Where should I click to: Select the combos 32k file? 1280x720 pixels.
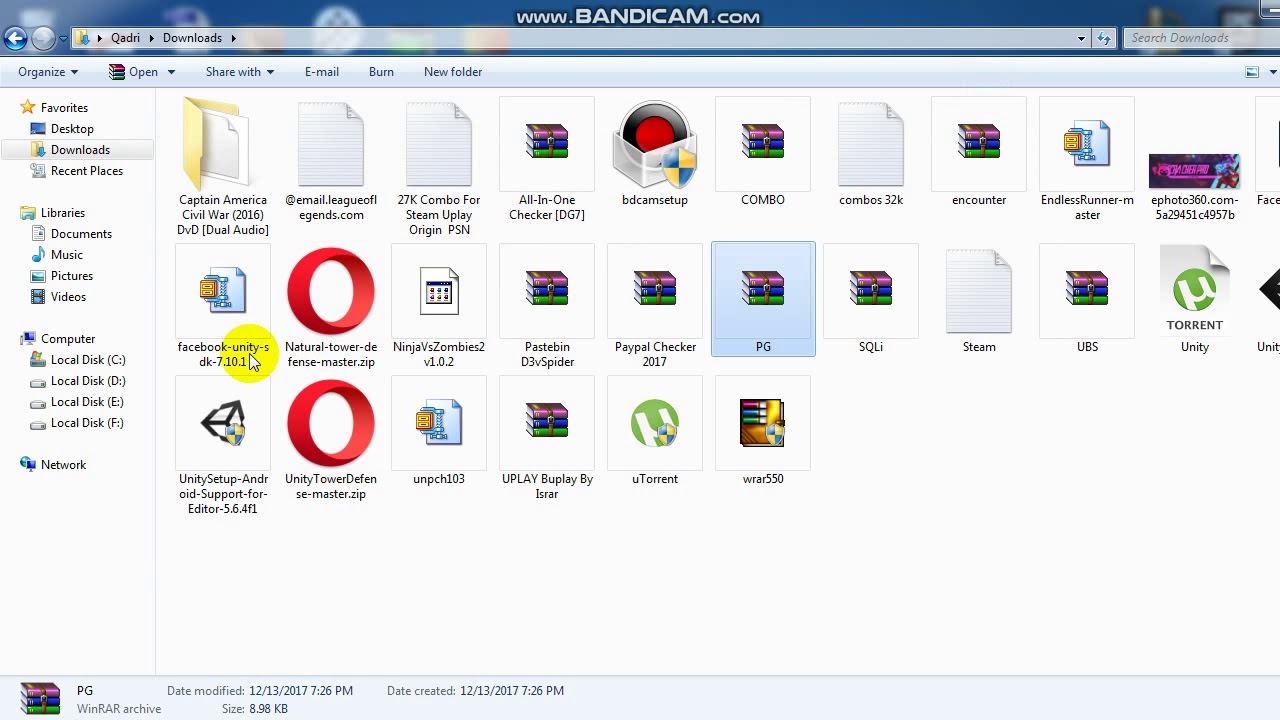coord(871,152)
